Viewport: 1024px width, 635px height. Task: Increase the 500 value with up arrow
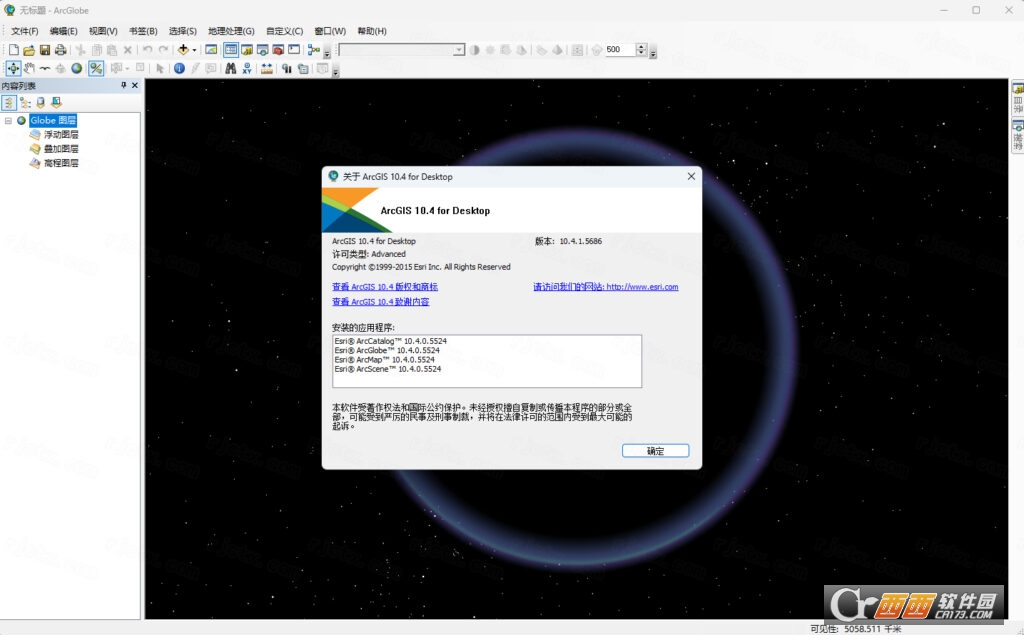(641, 46)
